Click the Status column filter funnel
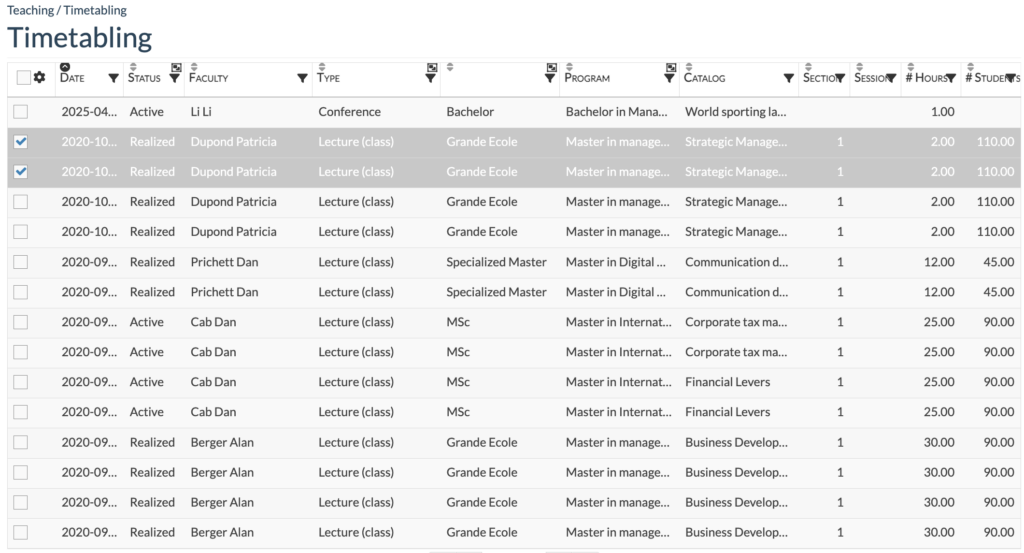The width and height of the screenshot is (1024, 553). click(x=175, y=78)
